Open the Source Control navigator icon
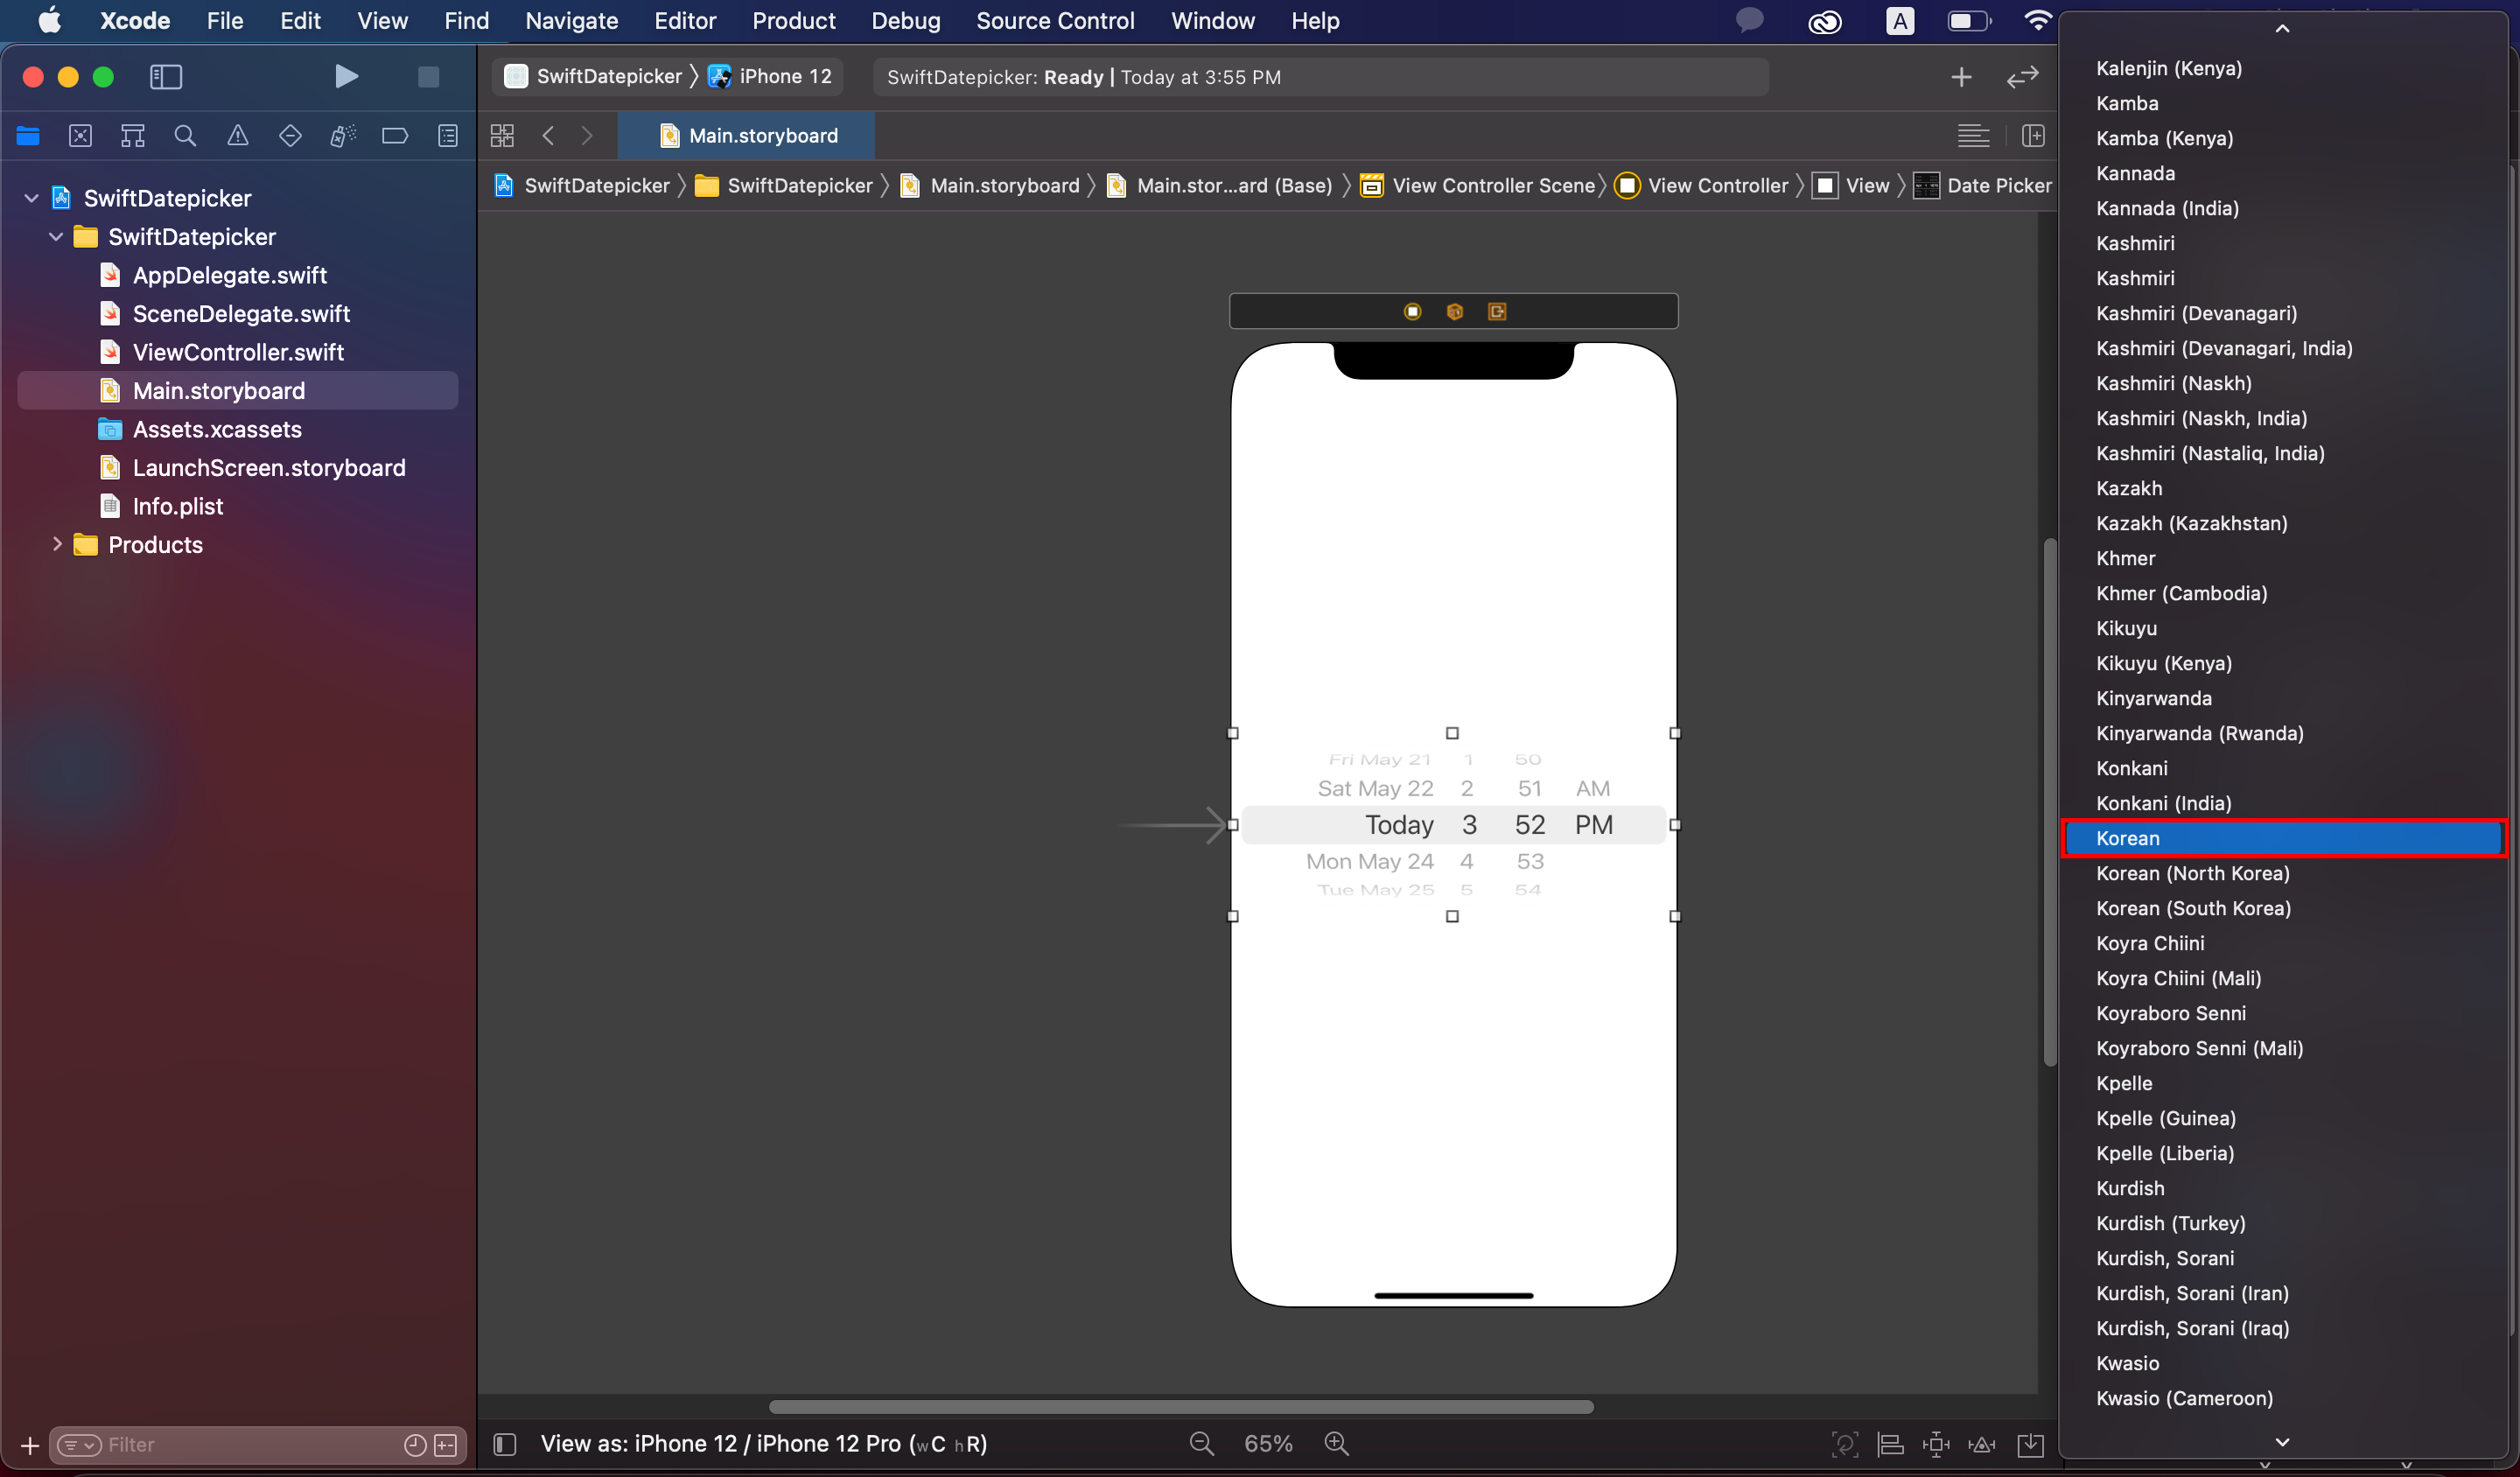The image size is (2520, 1477). (80, 136)
